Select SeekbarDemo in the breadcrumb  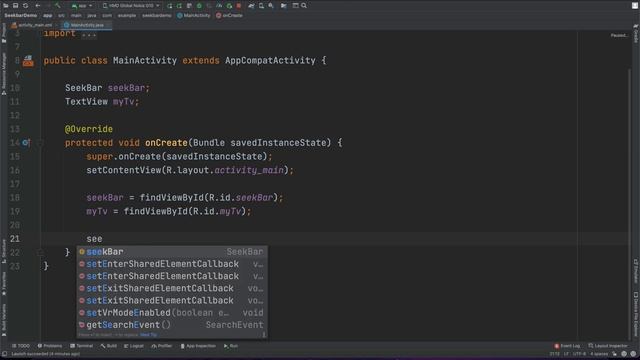[21, 16]
